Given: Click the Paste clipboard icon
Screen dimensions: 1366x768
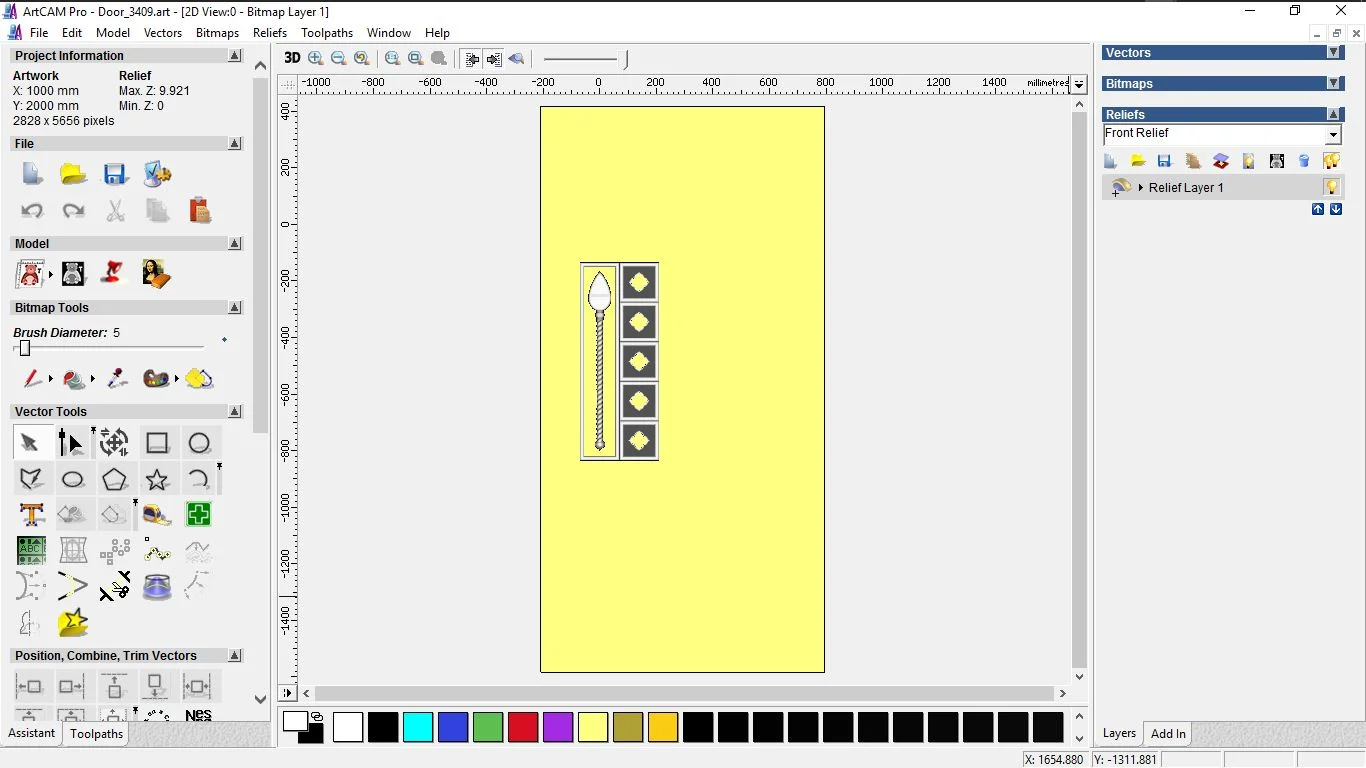Looking at the screenshot, I should [x=199, y=210].
